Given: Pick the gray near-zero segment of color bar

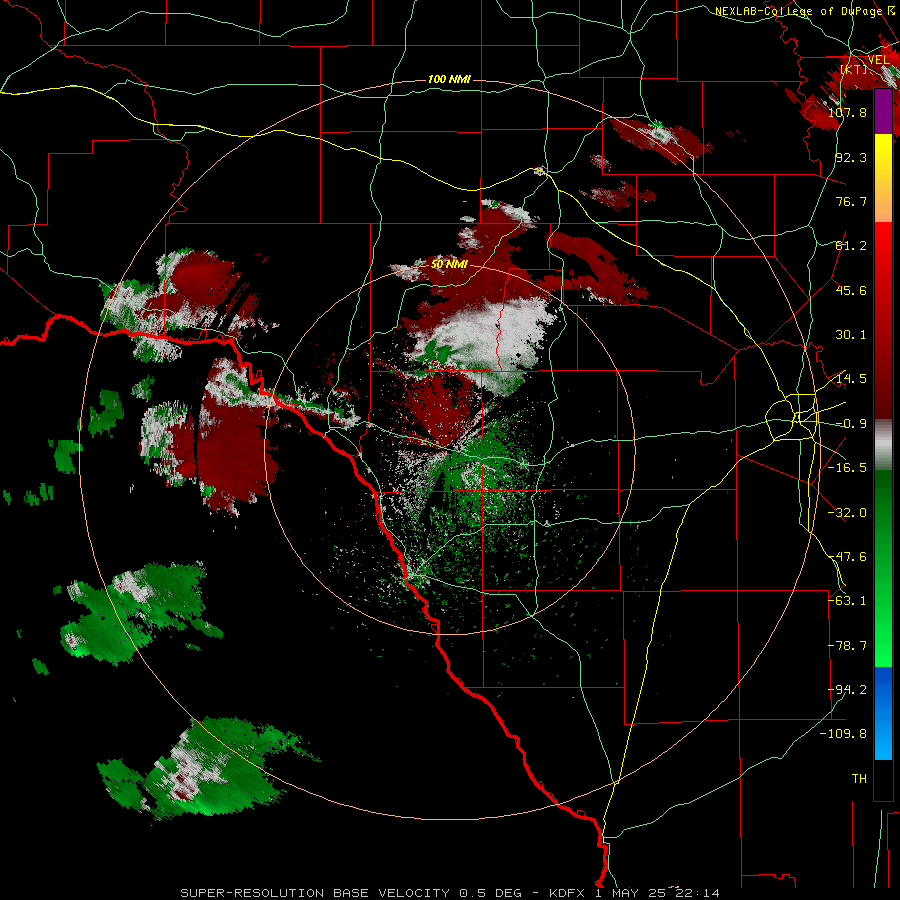Looking at the screenshot, I should point(883,445).
